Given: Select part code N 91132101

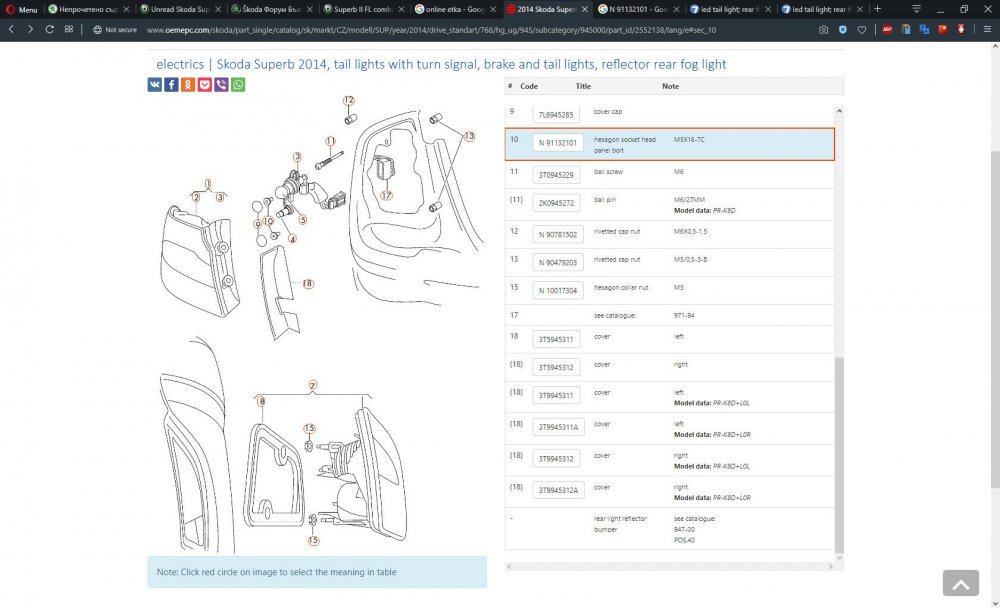Looking at the screenshot, I should (x=557, y=143).
